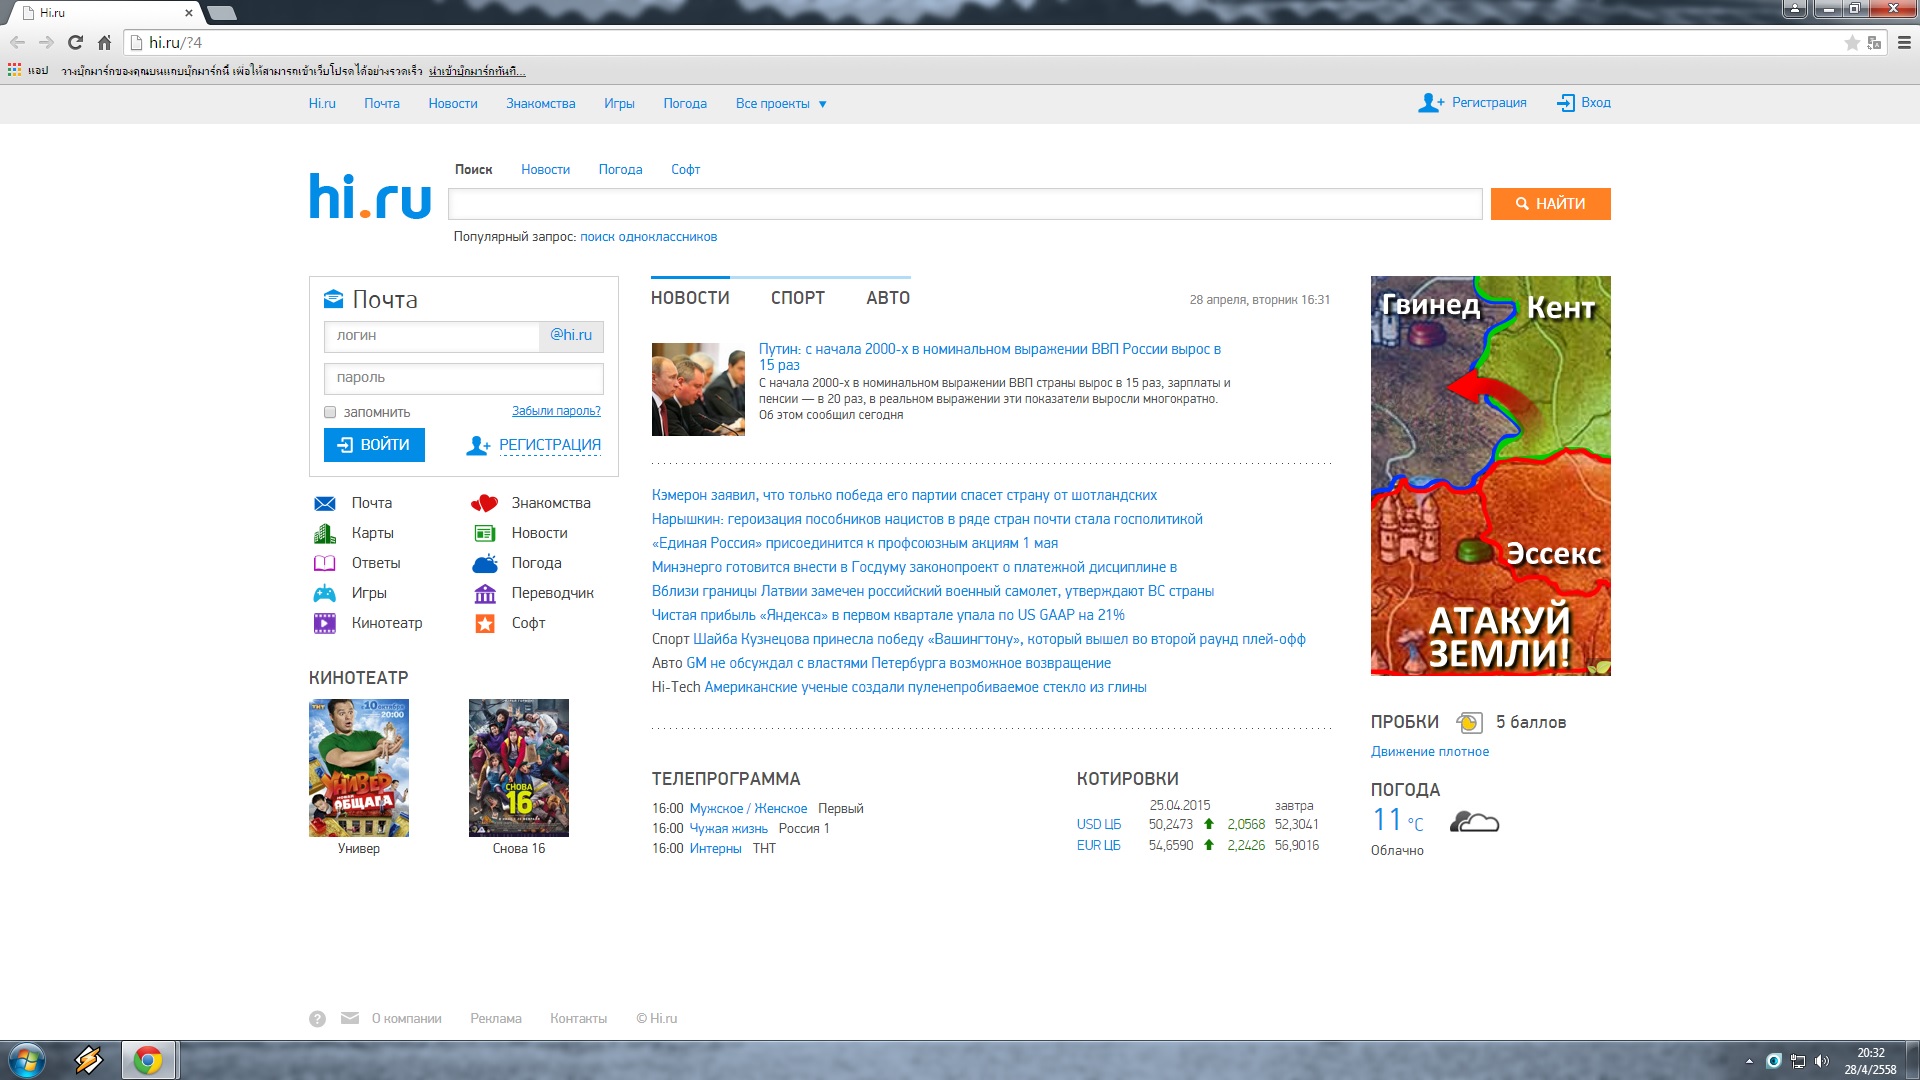This screenshot has width=1920, height=1080.
Task: Open Chrome's hamburger menu
Action: coord(1904,43)
